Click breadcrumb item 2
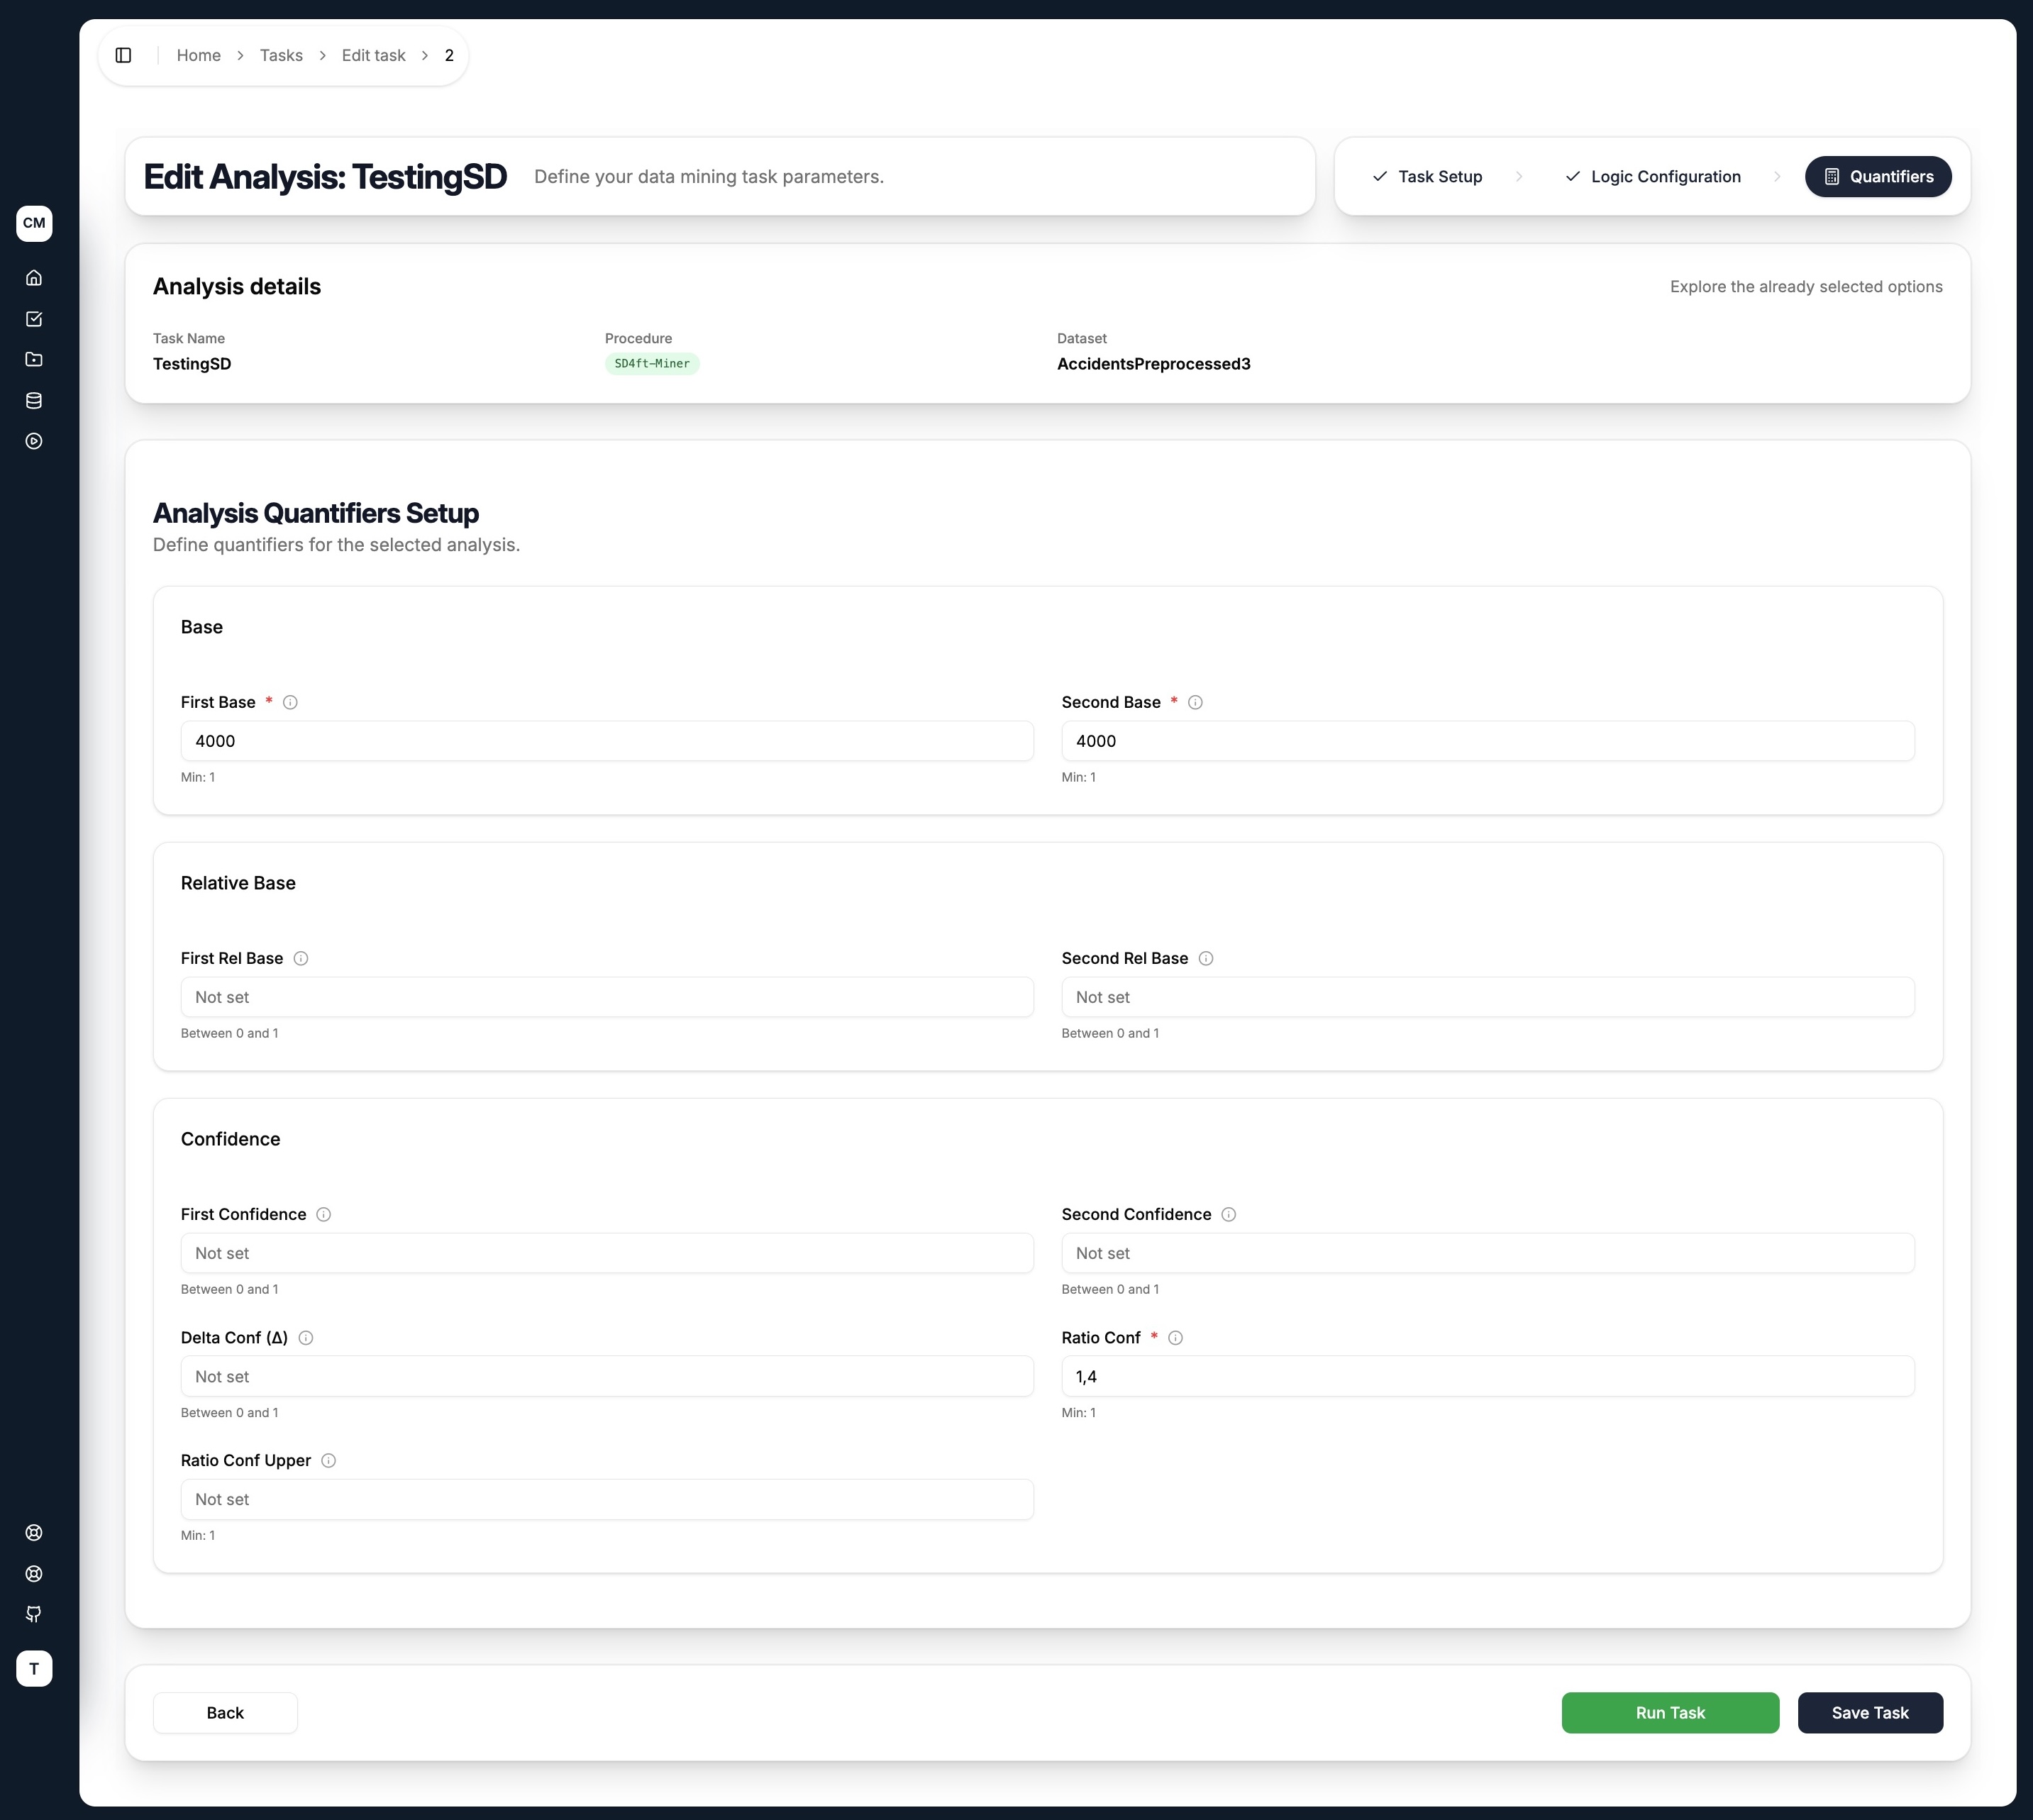The image size is (2033, 1820). click(x=449, y=55)
